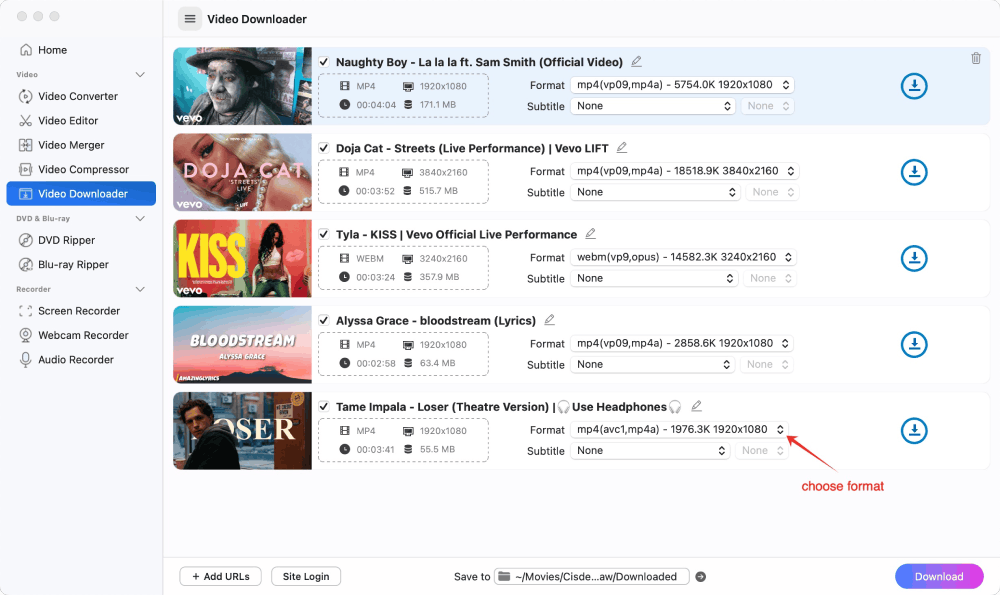Edit the Alyssa Grace title with pencil icon

click(549, 320)
